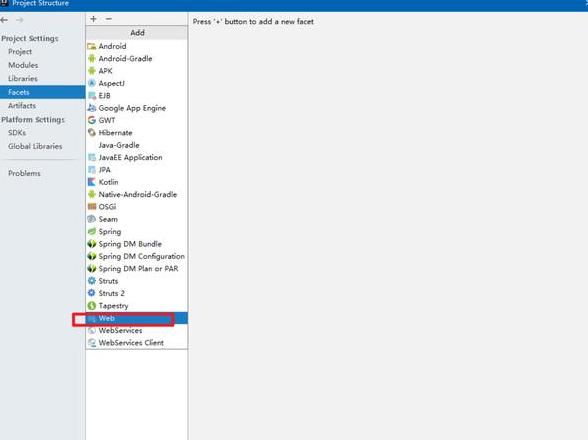This screenshot has width=588, height=440.
Task: Click the Spring leaf icon
Action: coord(92,231)
